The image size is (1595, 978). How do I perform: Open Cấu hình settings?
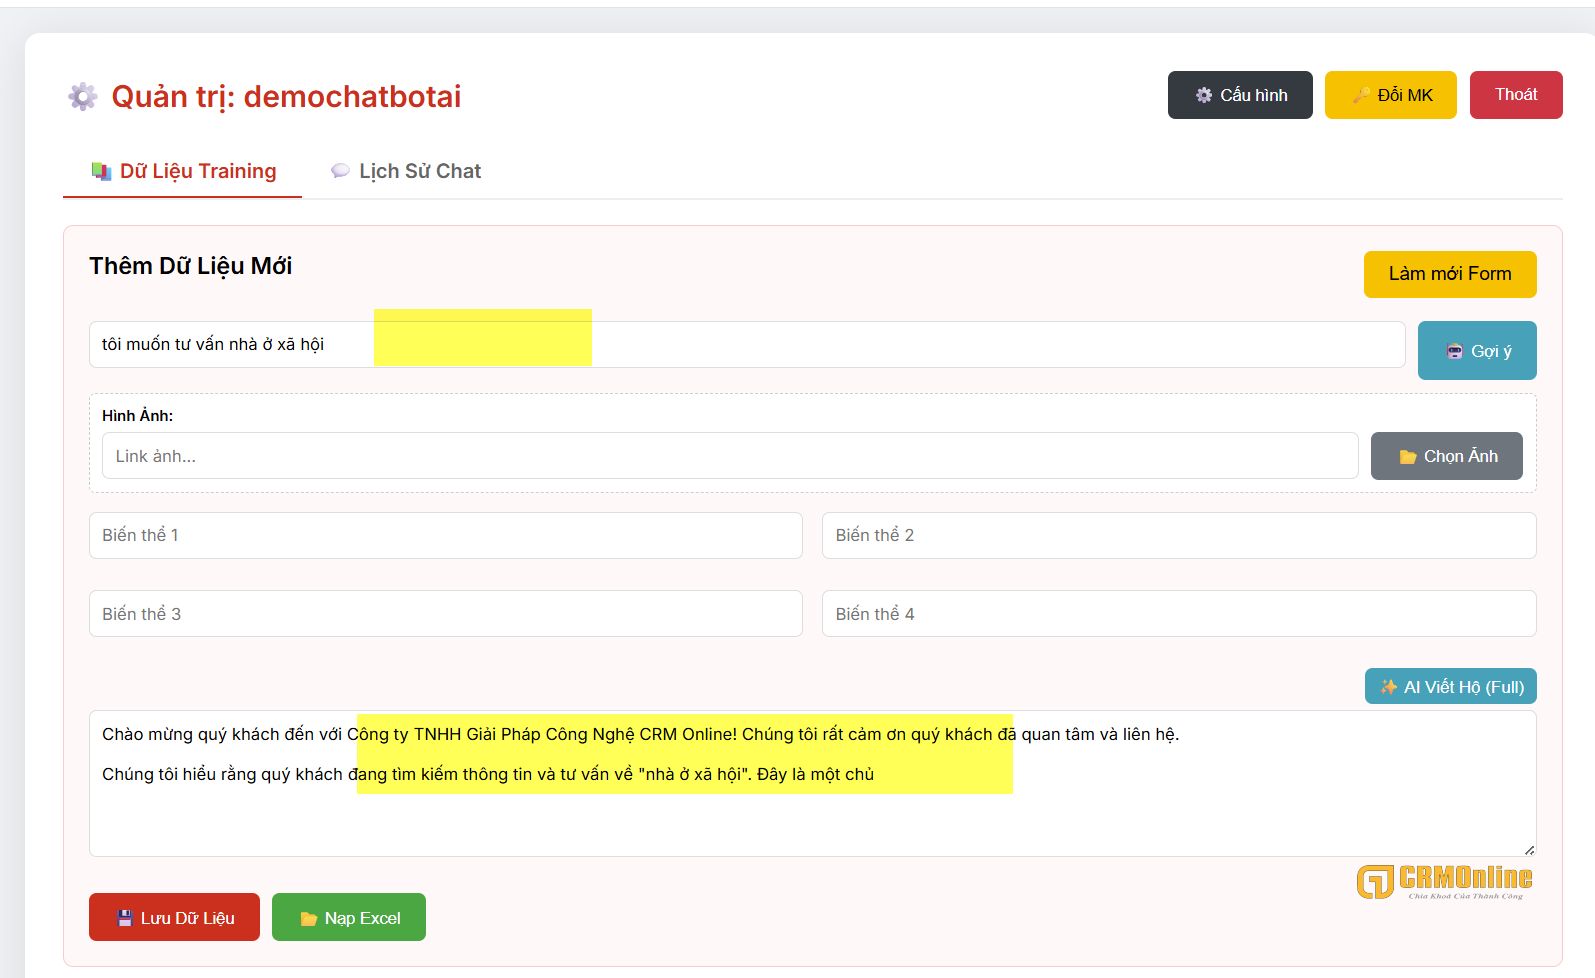[x=1239, y=95]
